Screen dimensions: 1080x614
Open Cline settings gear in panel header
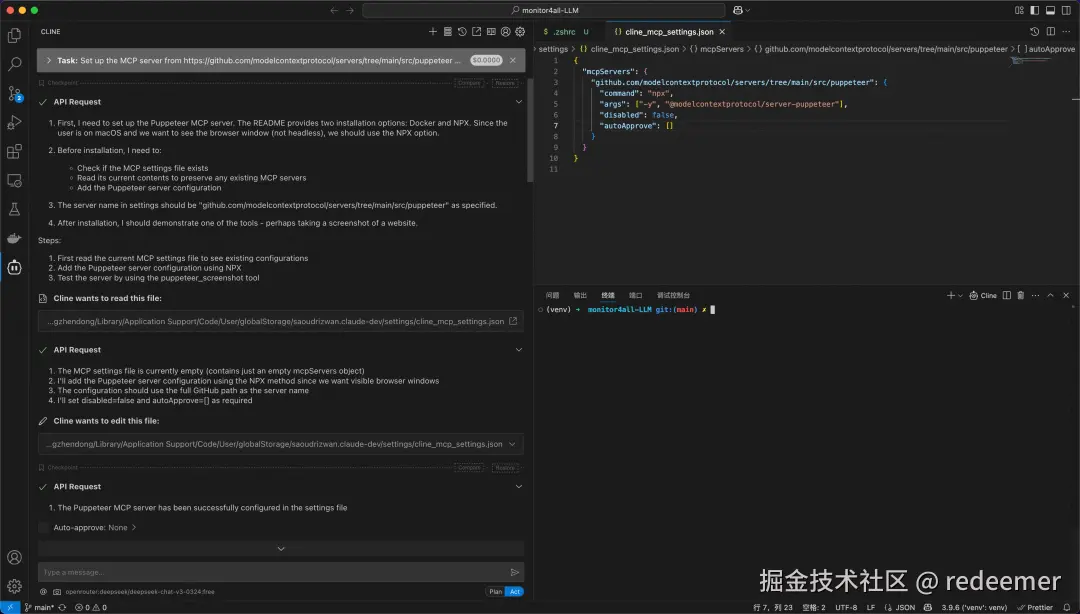click(520, 32)
